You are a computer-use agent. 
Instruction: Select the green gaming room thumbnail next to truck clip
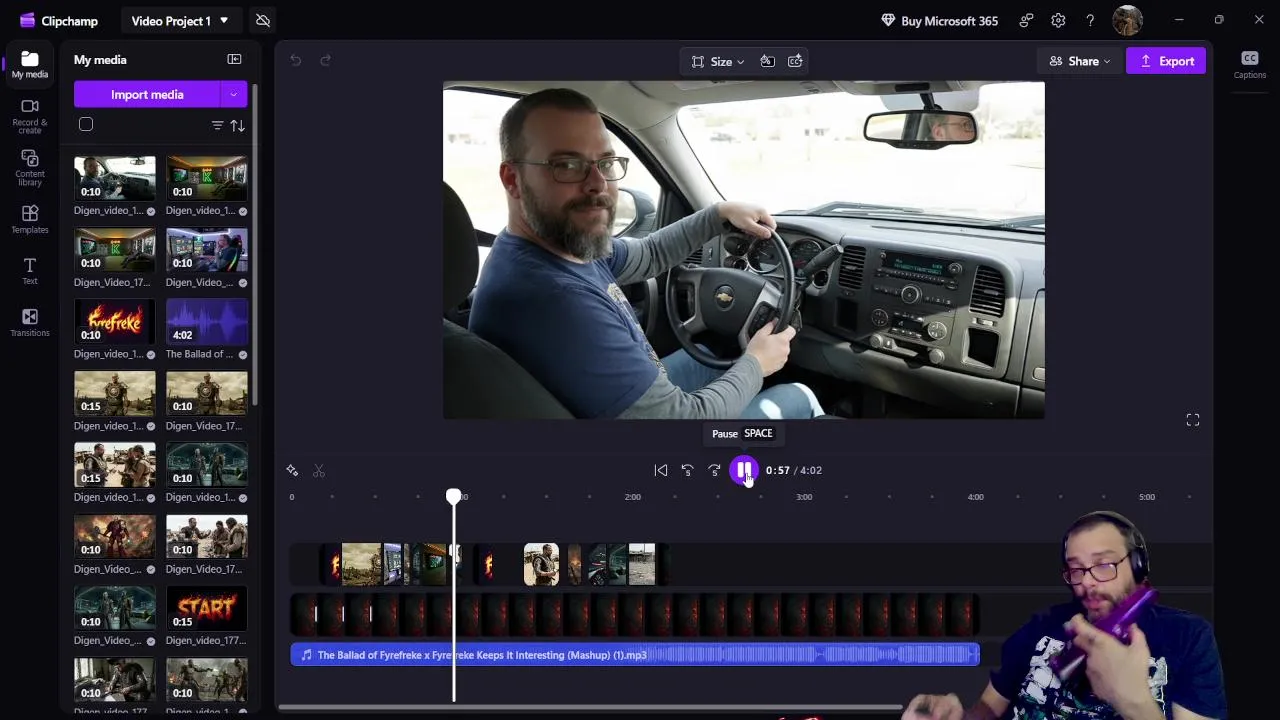pos(207,178)
